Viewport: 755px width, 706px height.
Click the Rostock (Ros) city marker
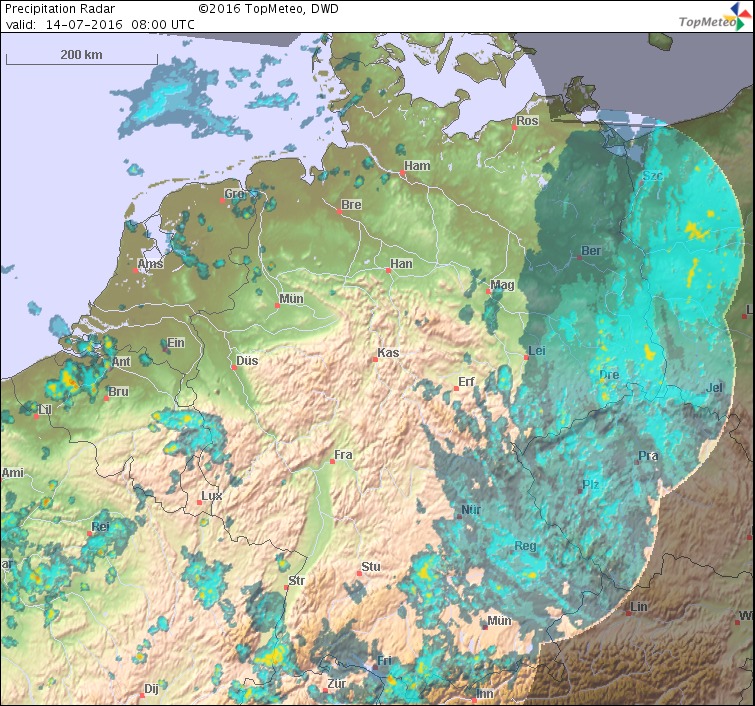tap(514, 128)
